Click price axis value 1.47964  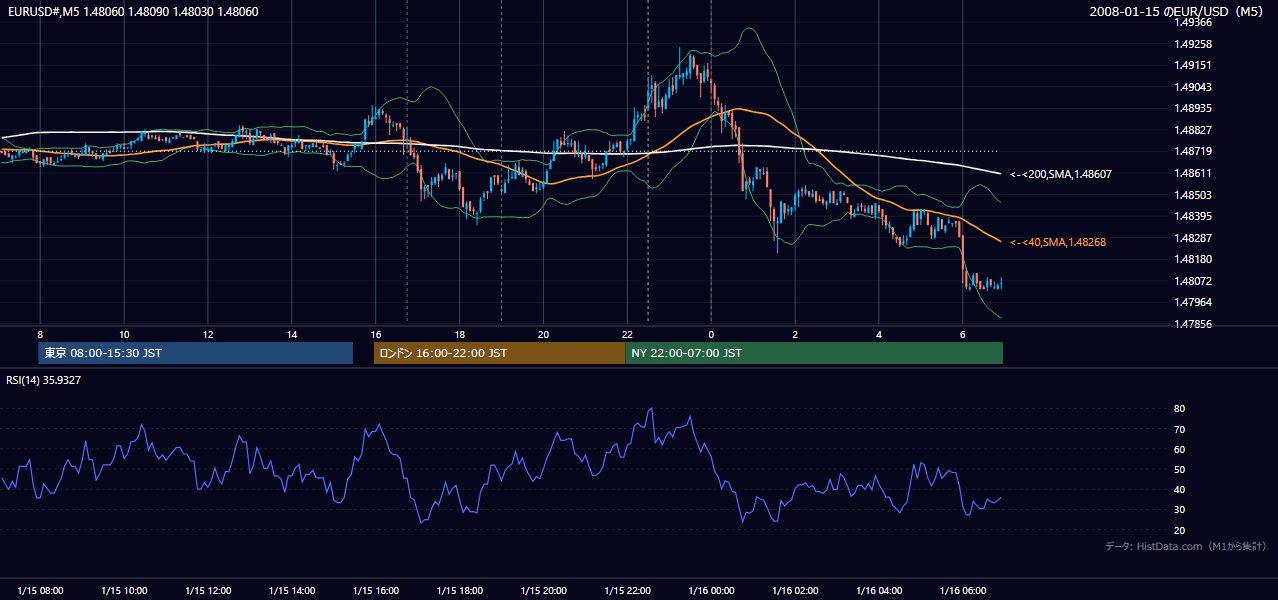click(1193, 302)
